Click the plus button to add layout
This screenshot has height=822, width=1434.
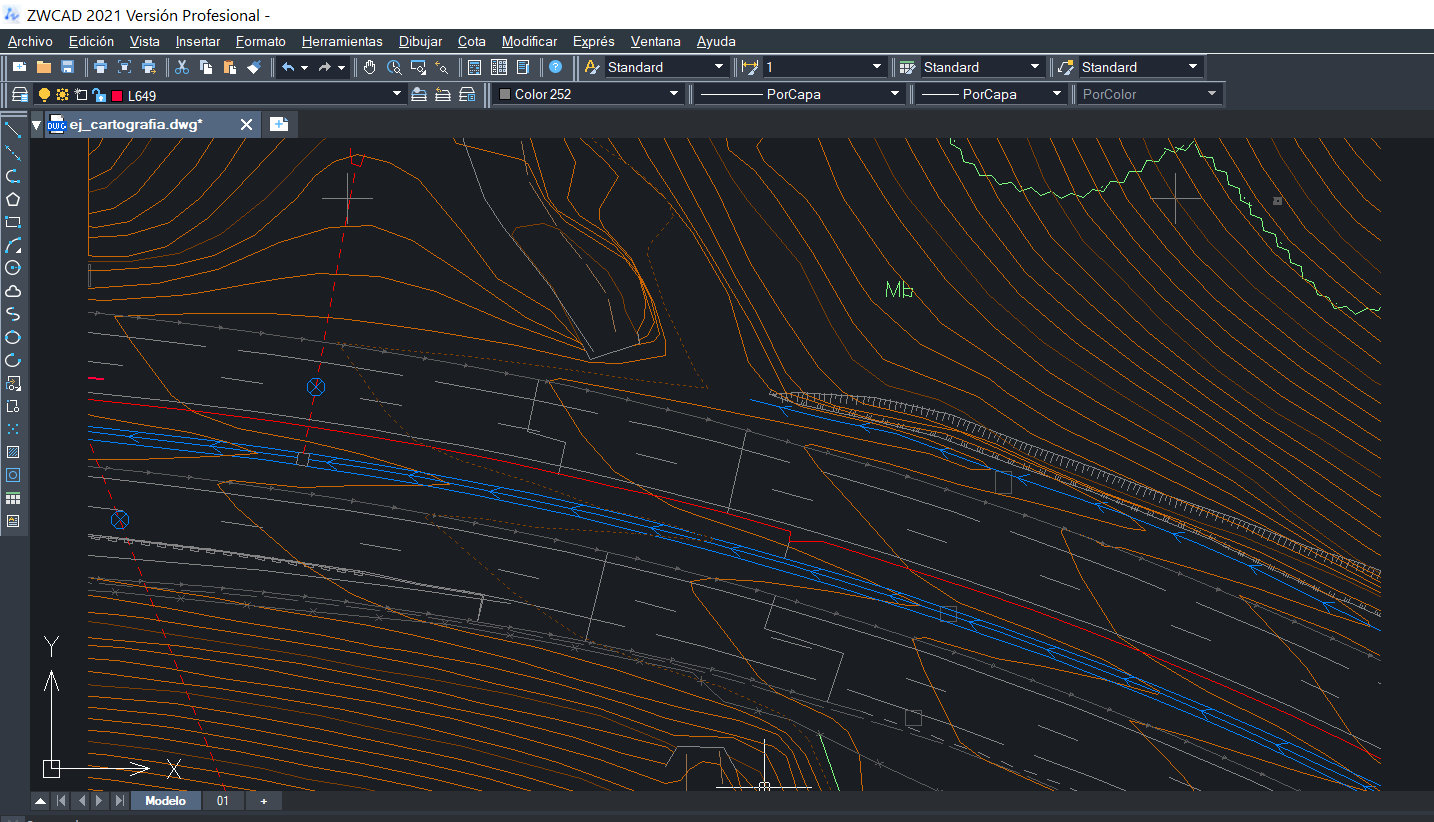[x=264, y=801]
